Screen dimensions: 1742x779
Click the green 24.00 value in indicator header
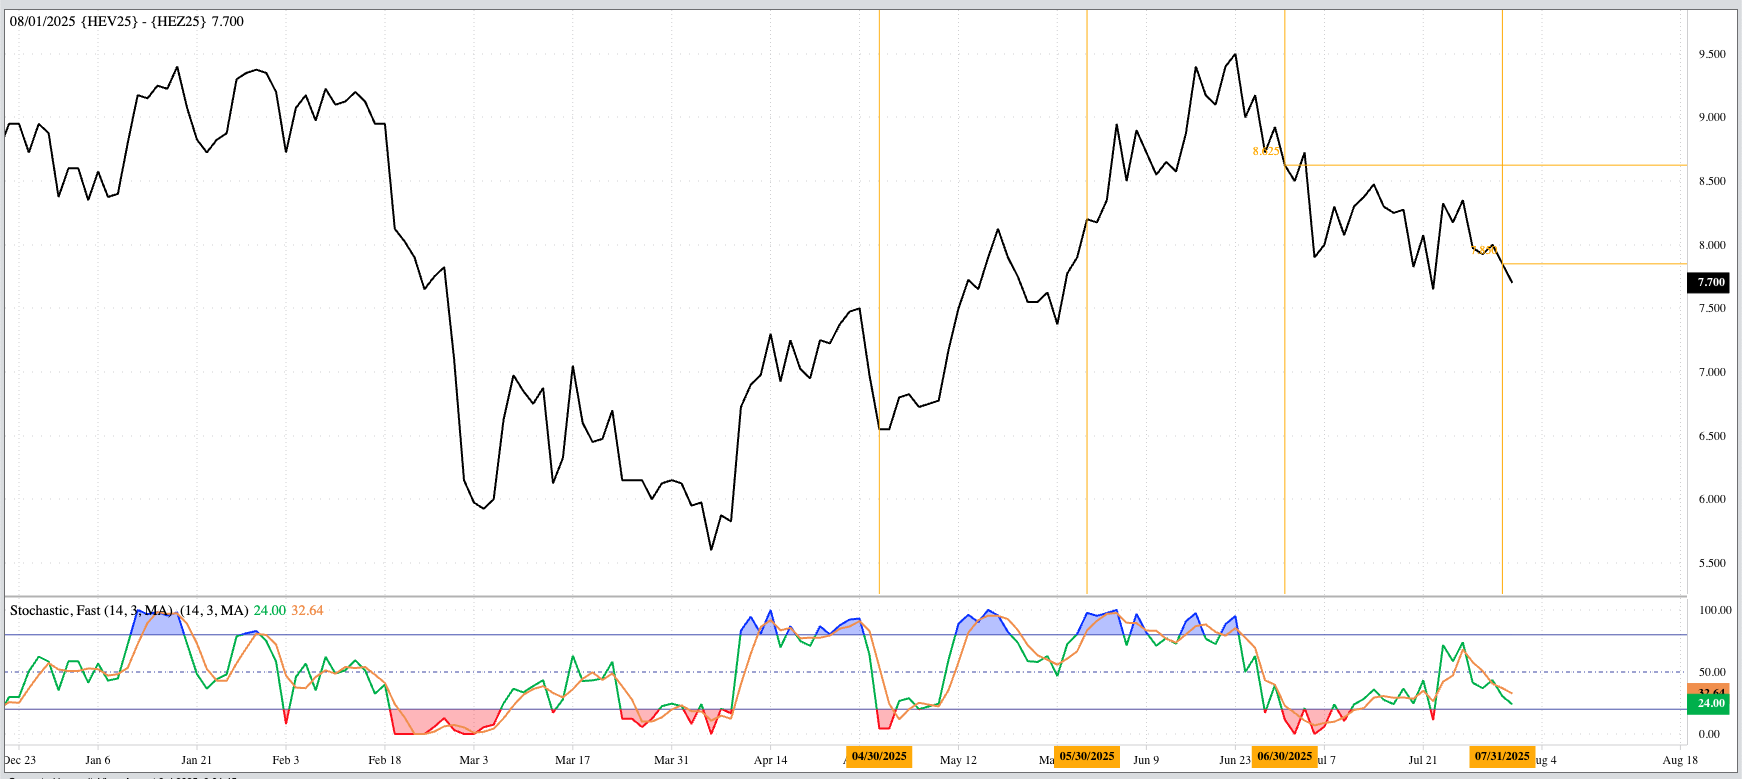[269, 611]
